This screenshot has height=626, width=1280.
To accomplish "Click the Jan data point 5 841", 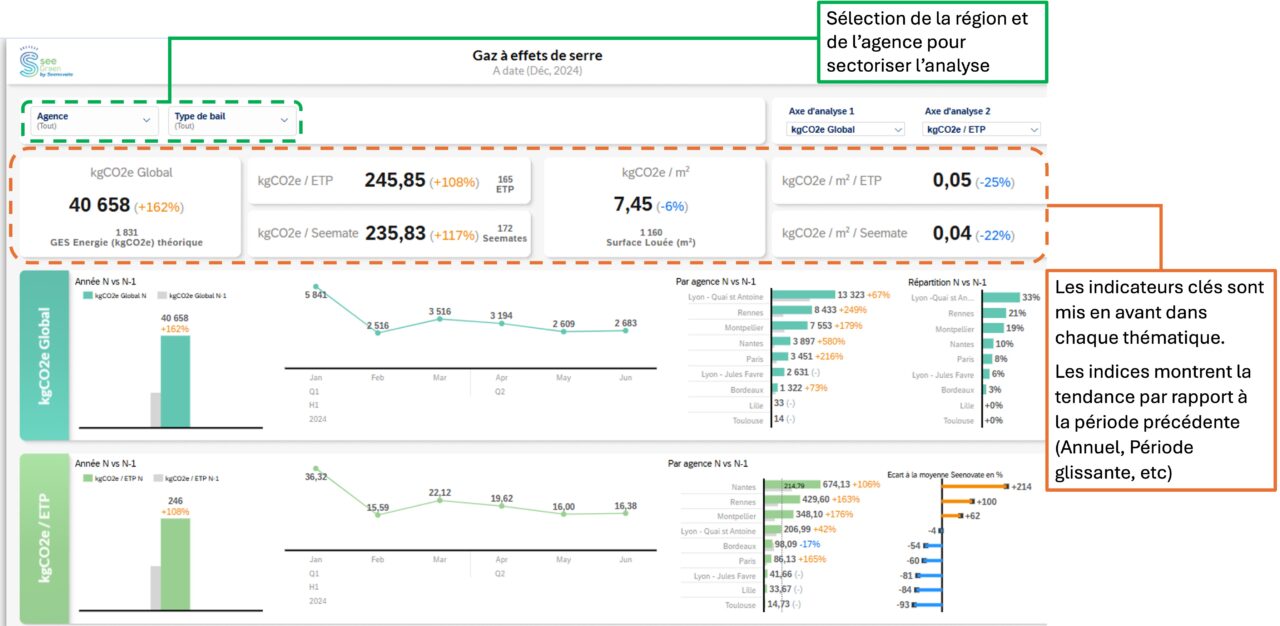I will (316, 287).
